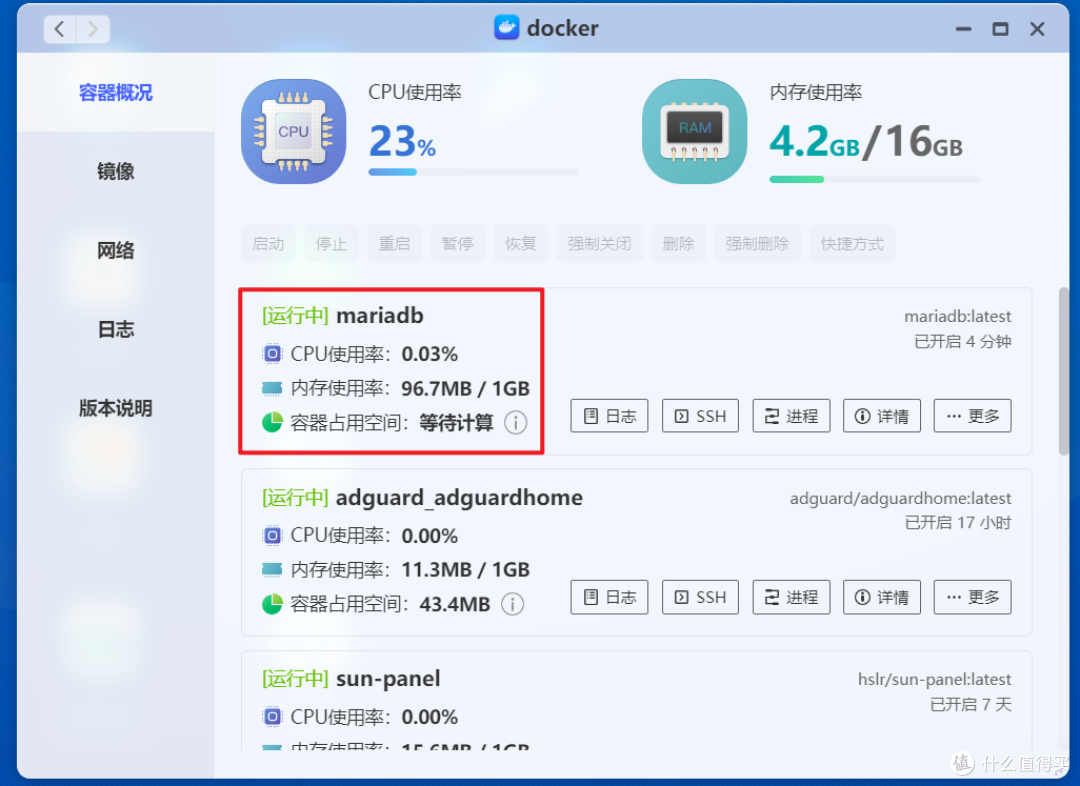The width and height of the screenshot is (1080, 786).
Task: Go to the 网络 sidebar tab
Action: pos(116,250)
